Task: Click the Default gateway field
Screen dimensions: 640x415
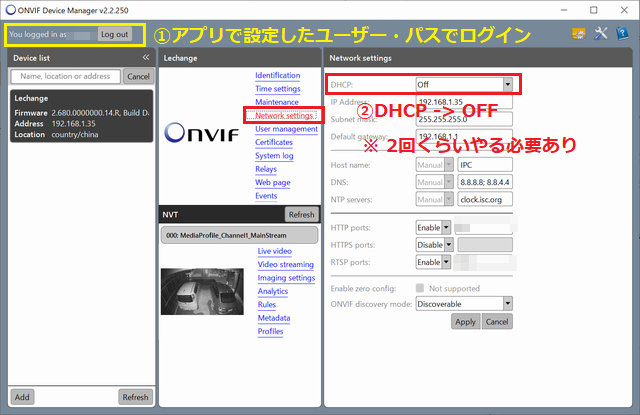Action: tap(464, 136)
